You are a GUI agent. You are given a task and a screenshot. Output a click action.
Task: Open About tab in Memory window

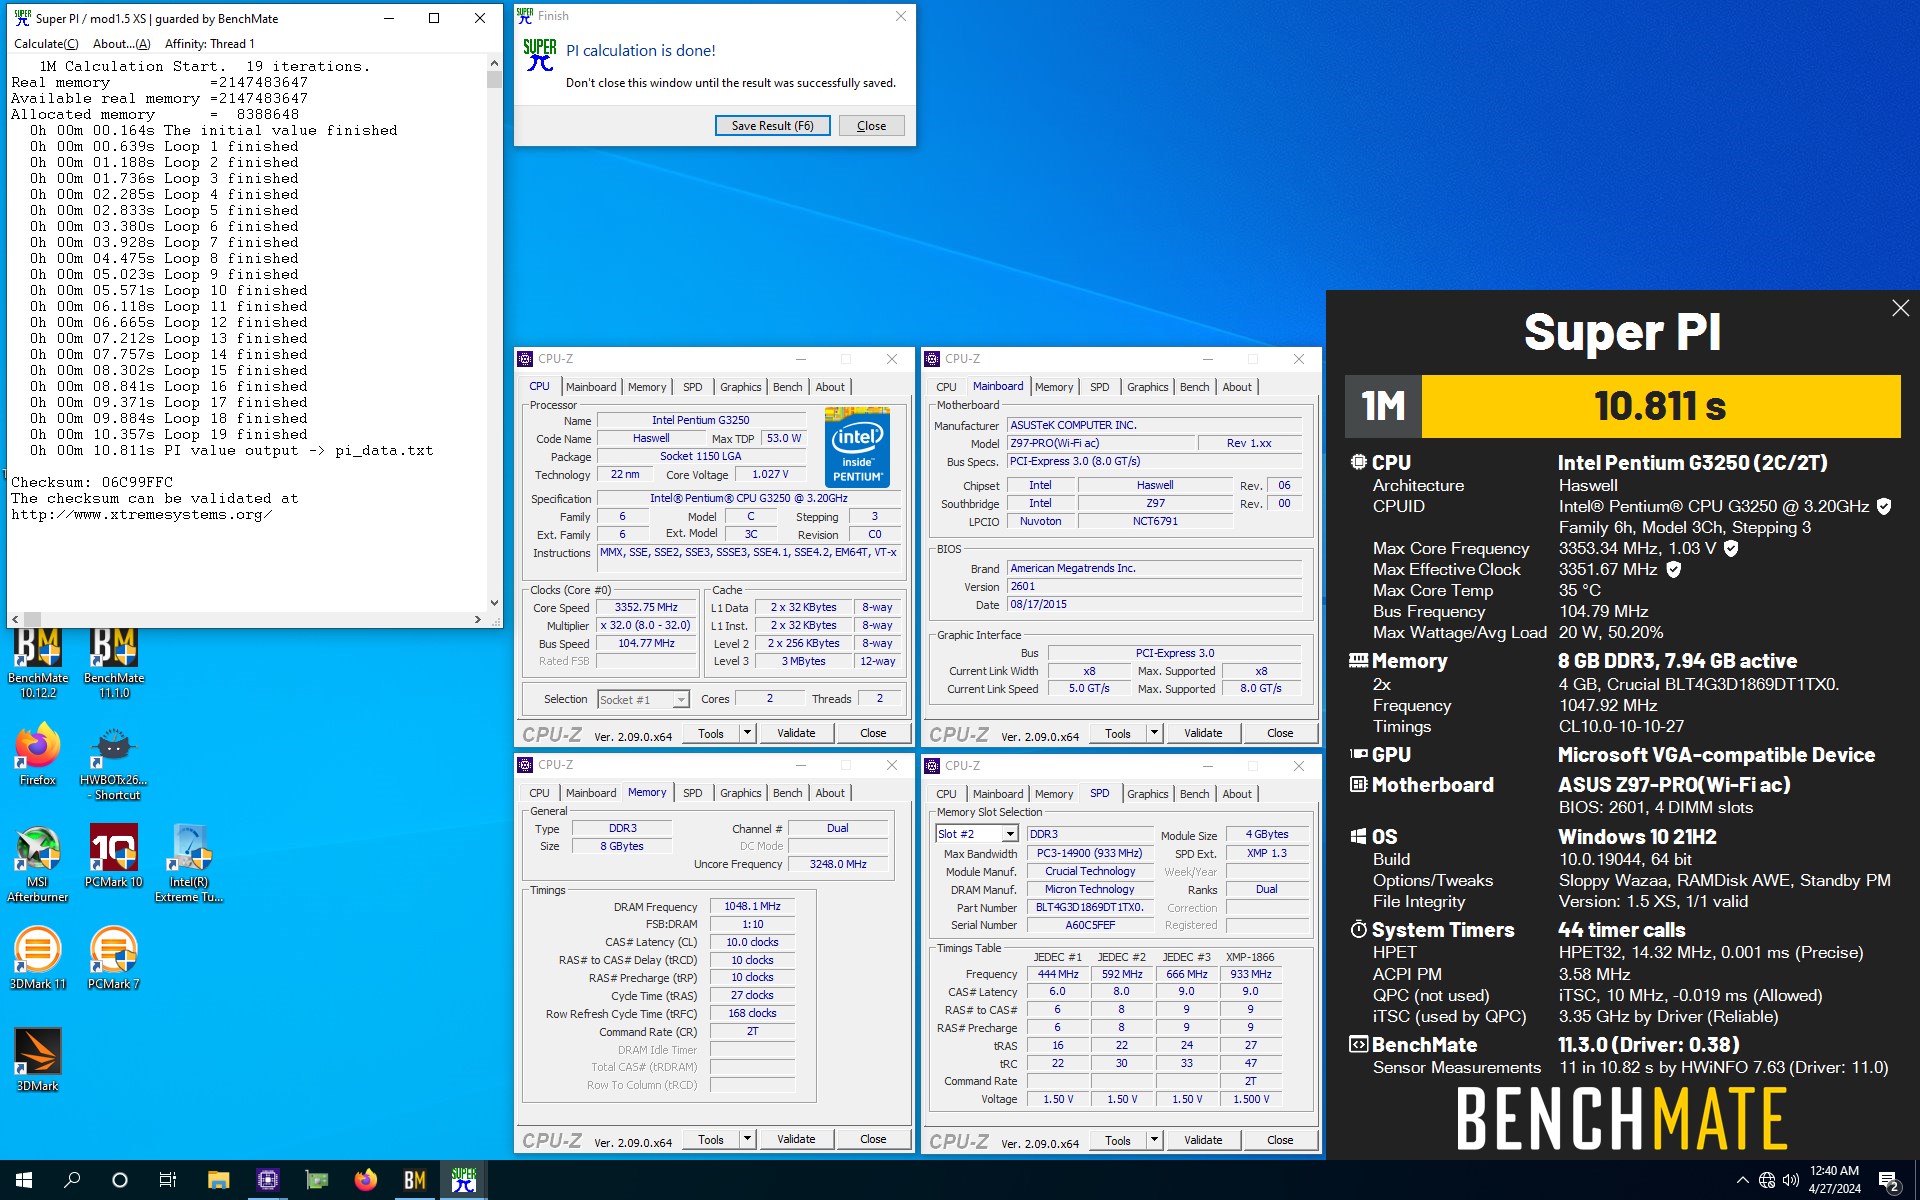(x=830, y=793)
